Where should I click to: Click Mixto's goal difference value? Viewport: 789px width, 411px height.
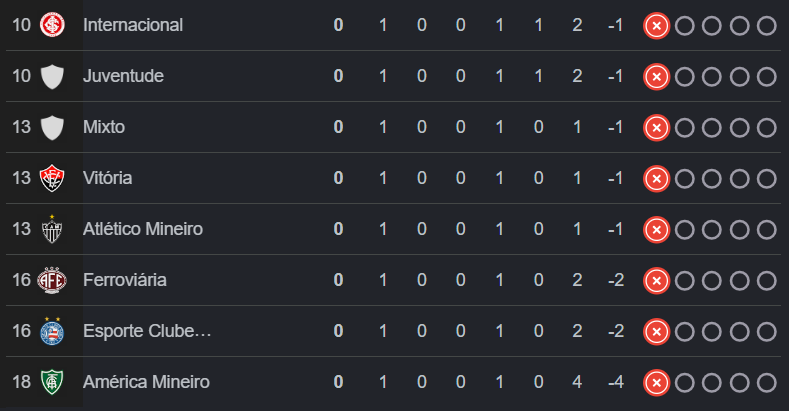point(615,127)
